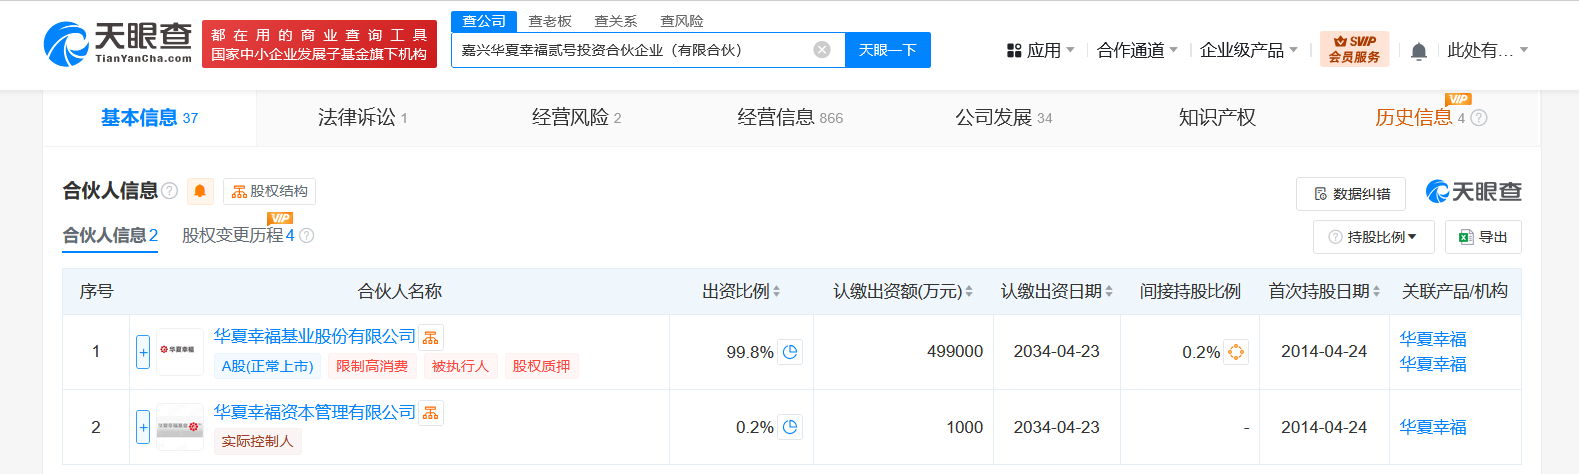Image resolution: width=1579 pixels, height=474 pixels.
Task: Sort the table by 认缴出资额(万元)
Action: coord(968,292)
